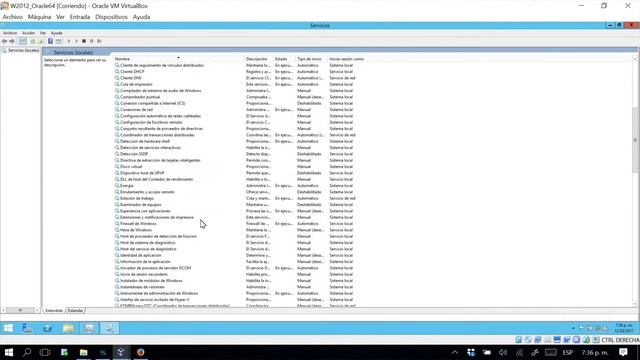
Task: Select Services app on guest taskbar
Action: [x=109, y=328]
